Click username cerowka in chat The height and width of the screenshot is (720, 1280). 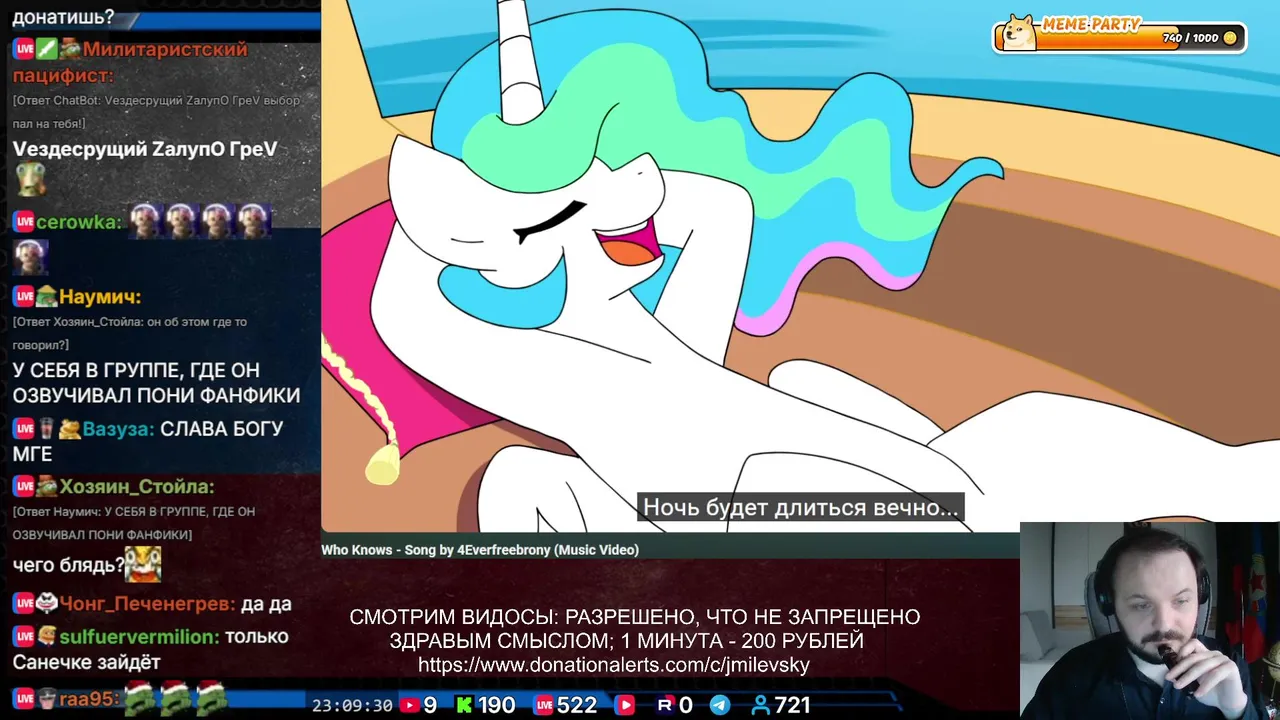pos(79,222)
